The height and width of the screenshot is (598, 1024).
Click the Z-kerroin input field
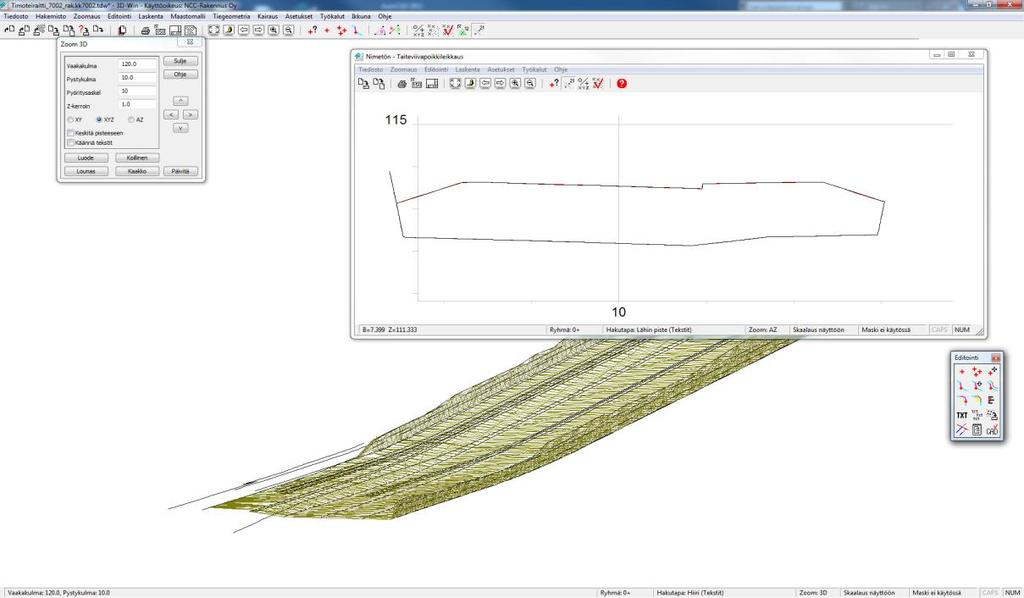point(138,104)
